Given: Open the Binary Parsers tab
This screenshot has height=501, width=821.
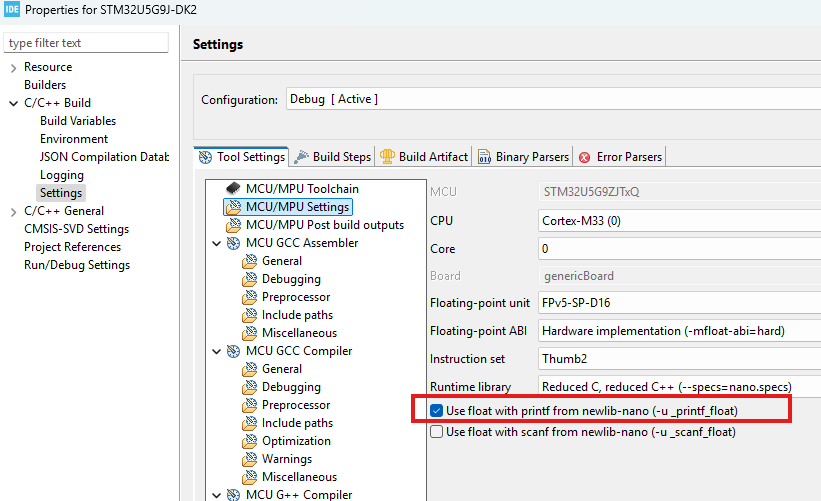Looking at the screenshot, I should [x=523, y=157].
